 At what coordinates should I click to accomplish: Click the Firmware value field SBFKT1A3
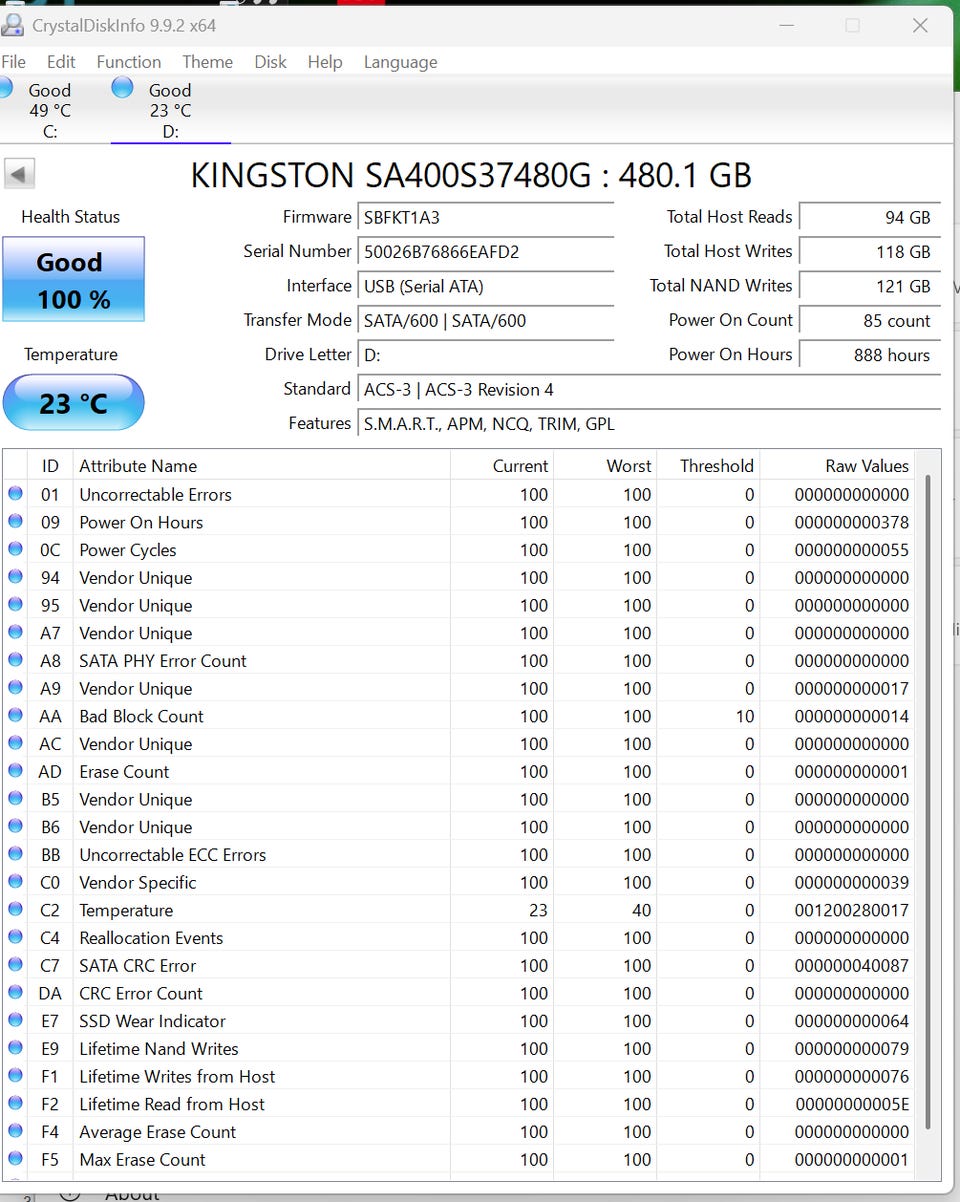[485, 217]
